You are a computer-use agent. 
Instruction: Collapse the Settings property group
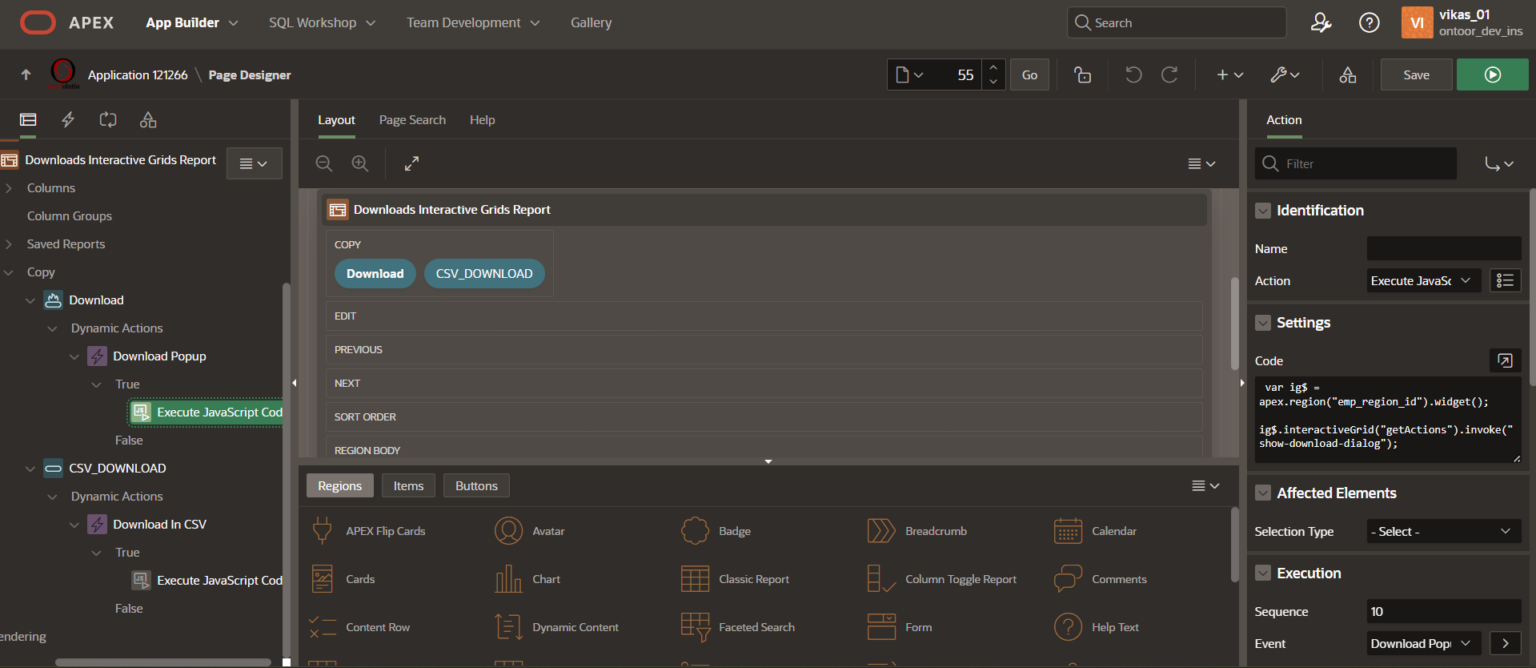[x=1263, y=323]
